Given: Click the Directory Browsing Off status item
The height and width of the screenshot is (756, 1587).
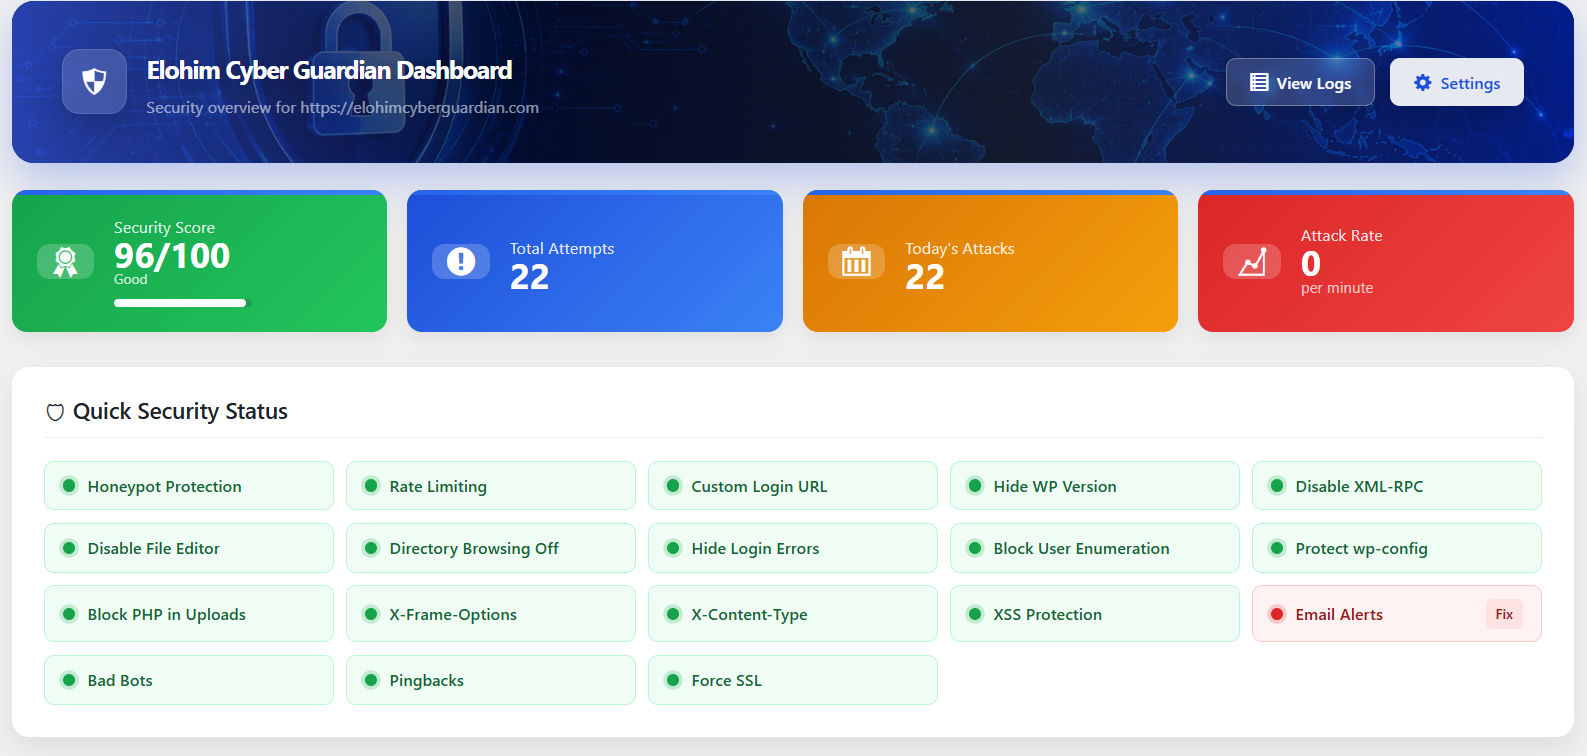Looking at the screenshot, I should pos(491,548).
